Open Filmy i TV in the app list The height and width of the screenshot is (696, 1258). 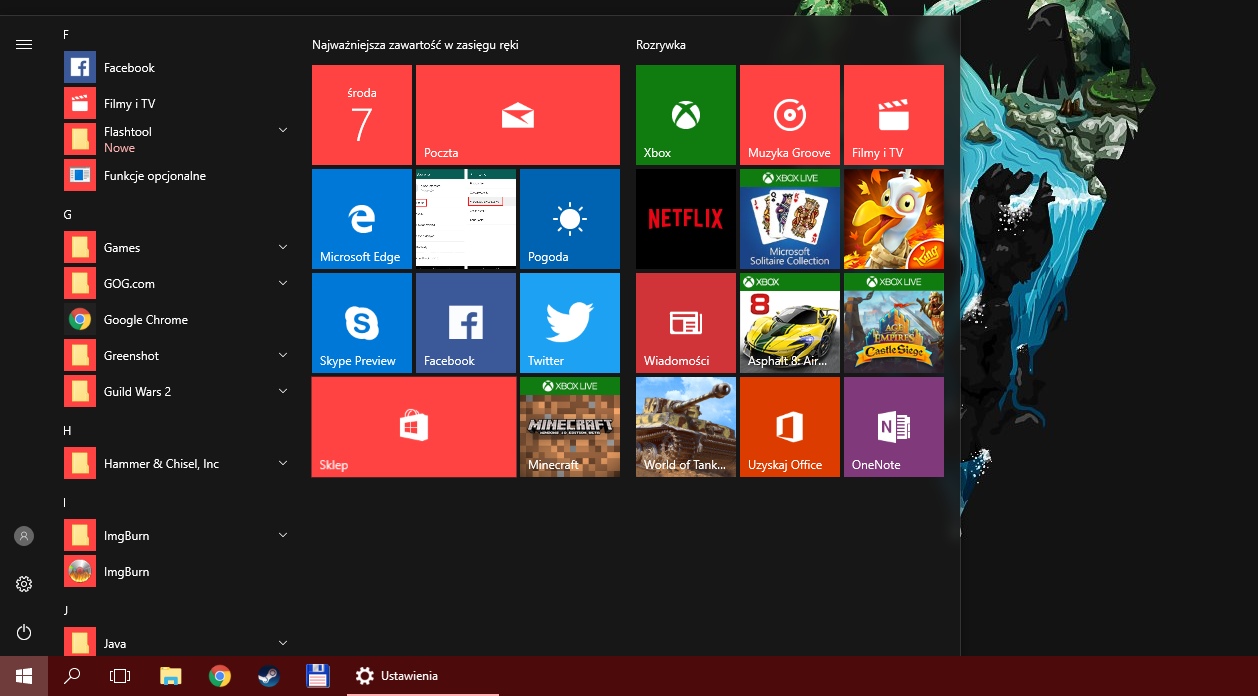(176, 104)
